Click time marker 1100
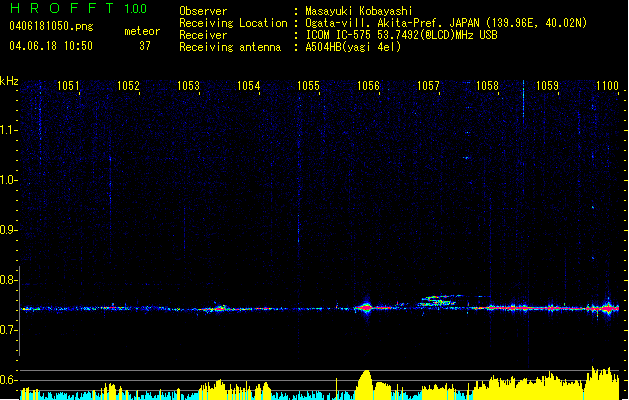The width and height of the screenshot is (629, 400). [607, 86]
